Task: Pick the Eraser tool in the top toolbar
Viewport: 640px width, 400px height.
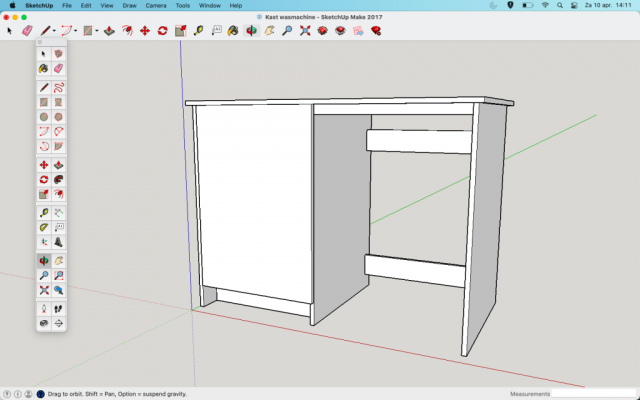Action: (x=27, y=31)
